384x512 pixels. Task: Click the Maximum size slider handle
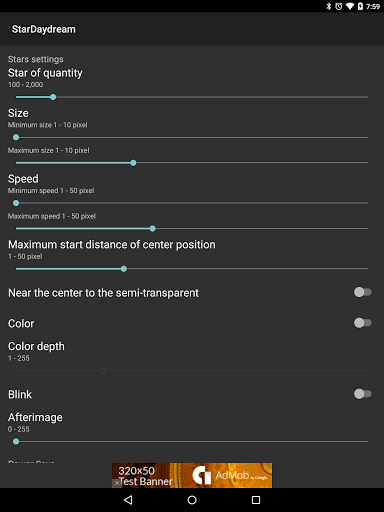133,163
